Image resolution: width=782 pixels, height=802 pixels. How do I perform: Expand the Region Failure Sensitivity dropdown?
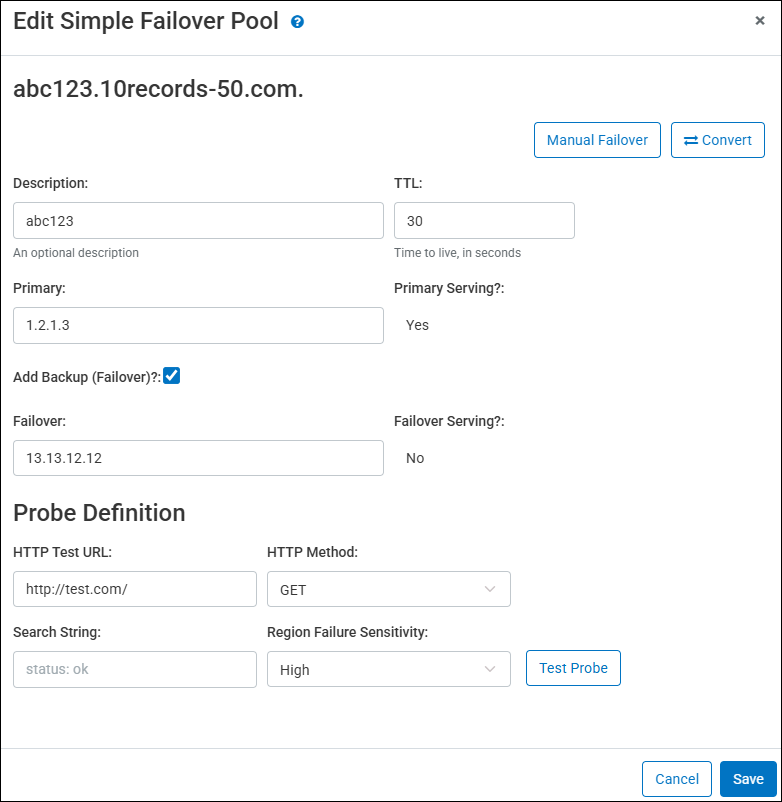pos(388,669)
